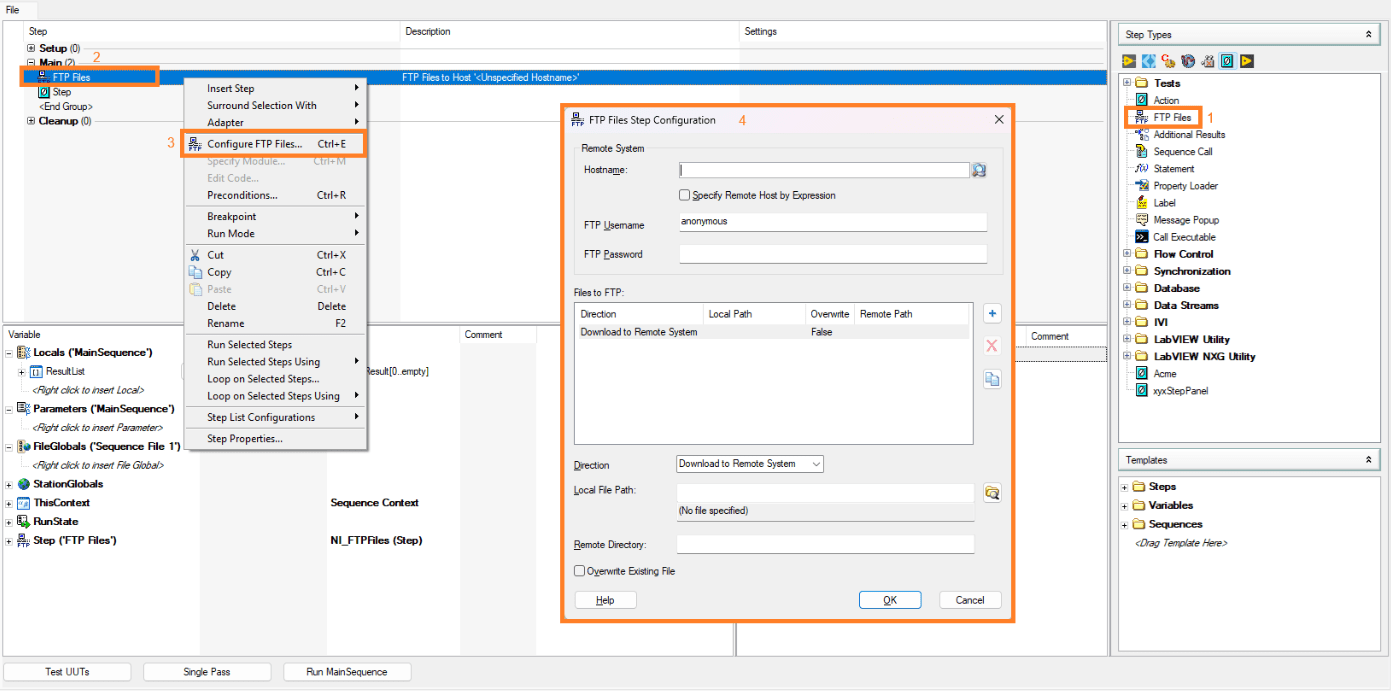1391x691 pixels.
Task: Click the FTP Username field containing anonymous
Action: (833, 222)
